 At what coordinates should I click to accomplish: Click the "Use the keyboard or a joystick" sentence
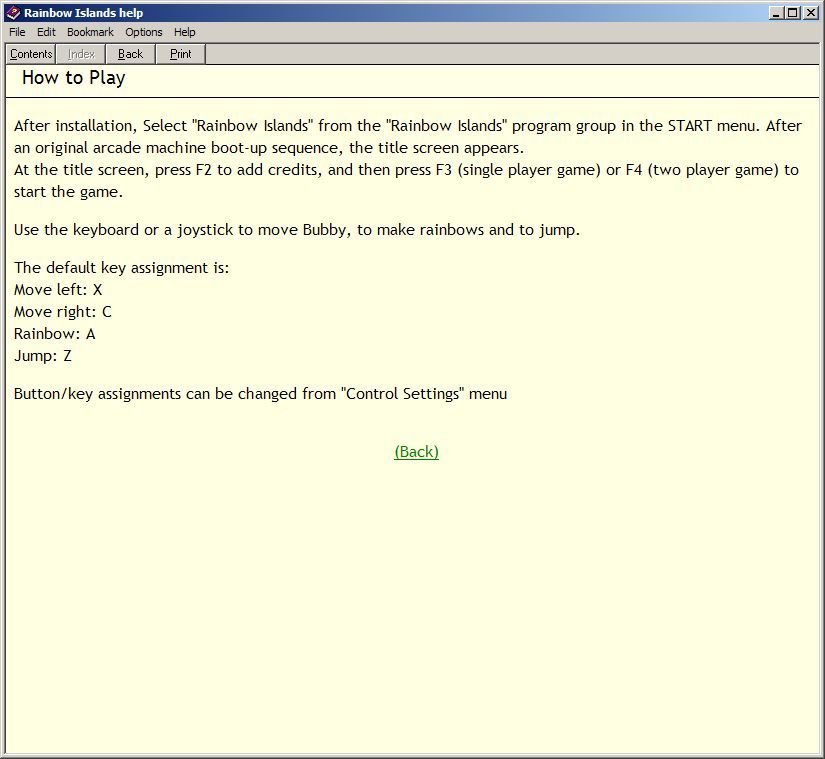(296, 230)
